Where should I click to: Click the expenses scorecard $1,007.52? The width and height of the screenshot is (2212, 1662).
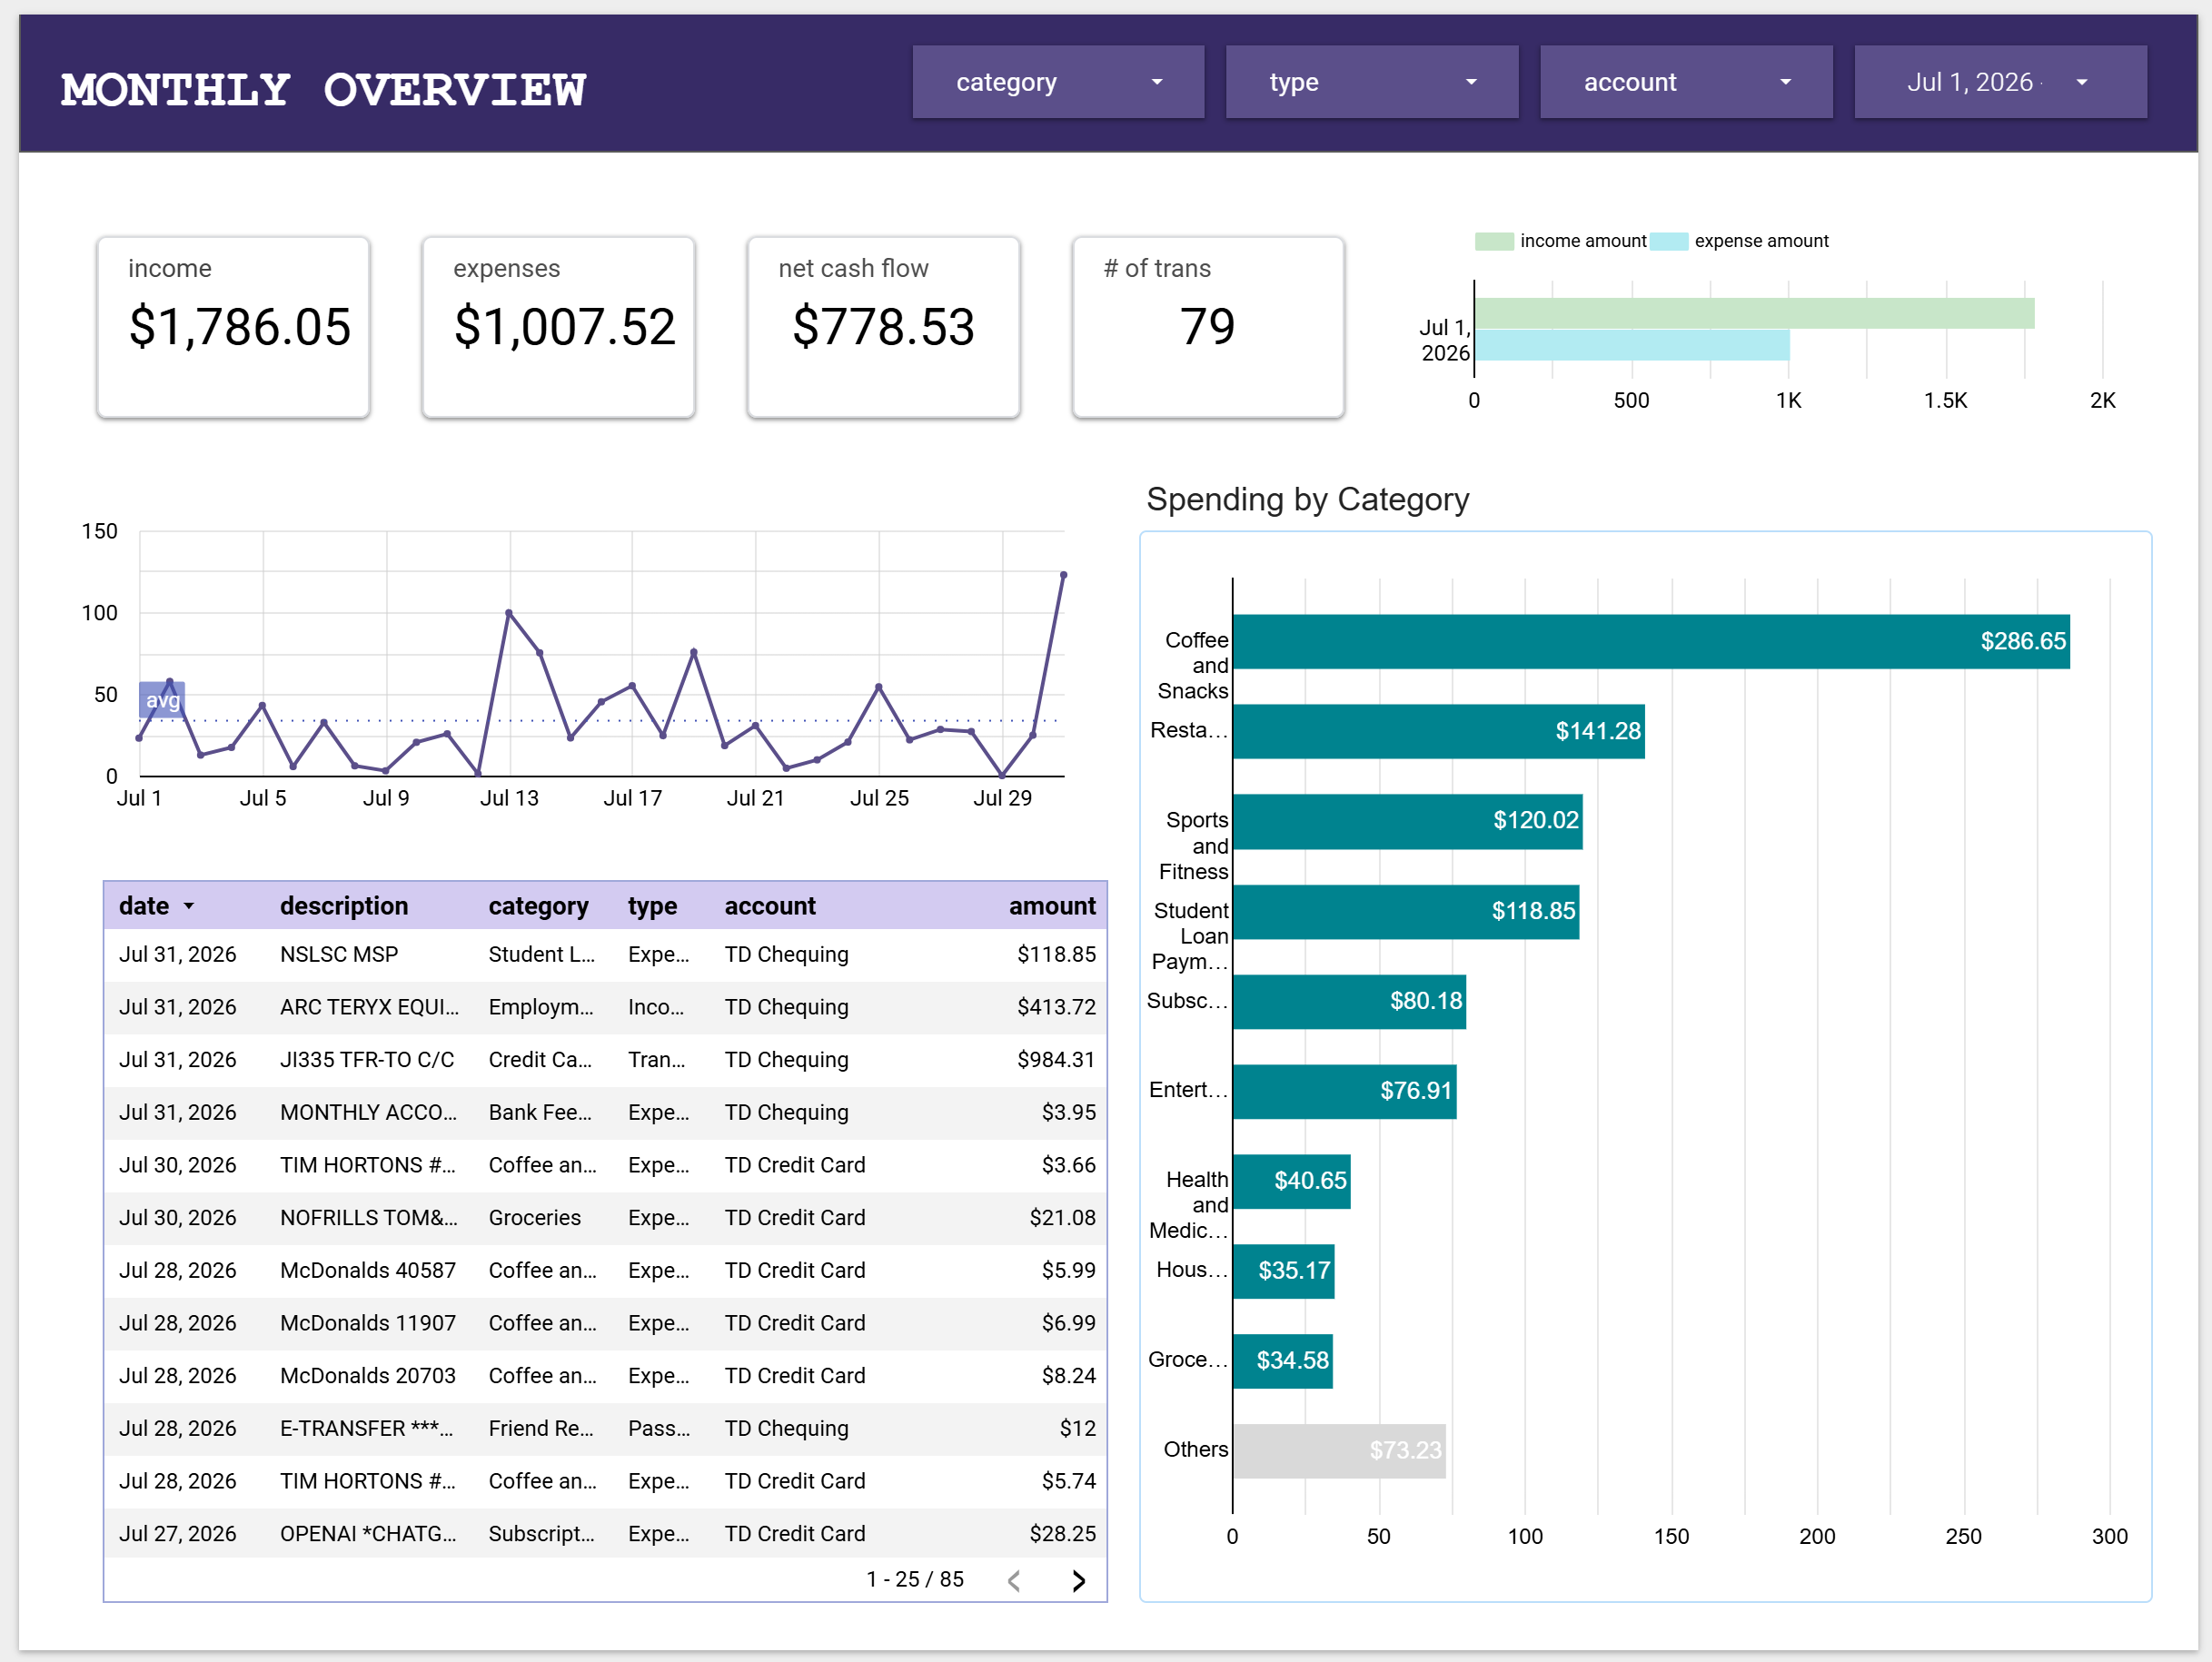[559, 327]
